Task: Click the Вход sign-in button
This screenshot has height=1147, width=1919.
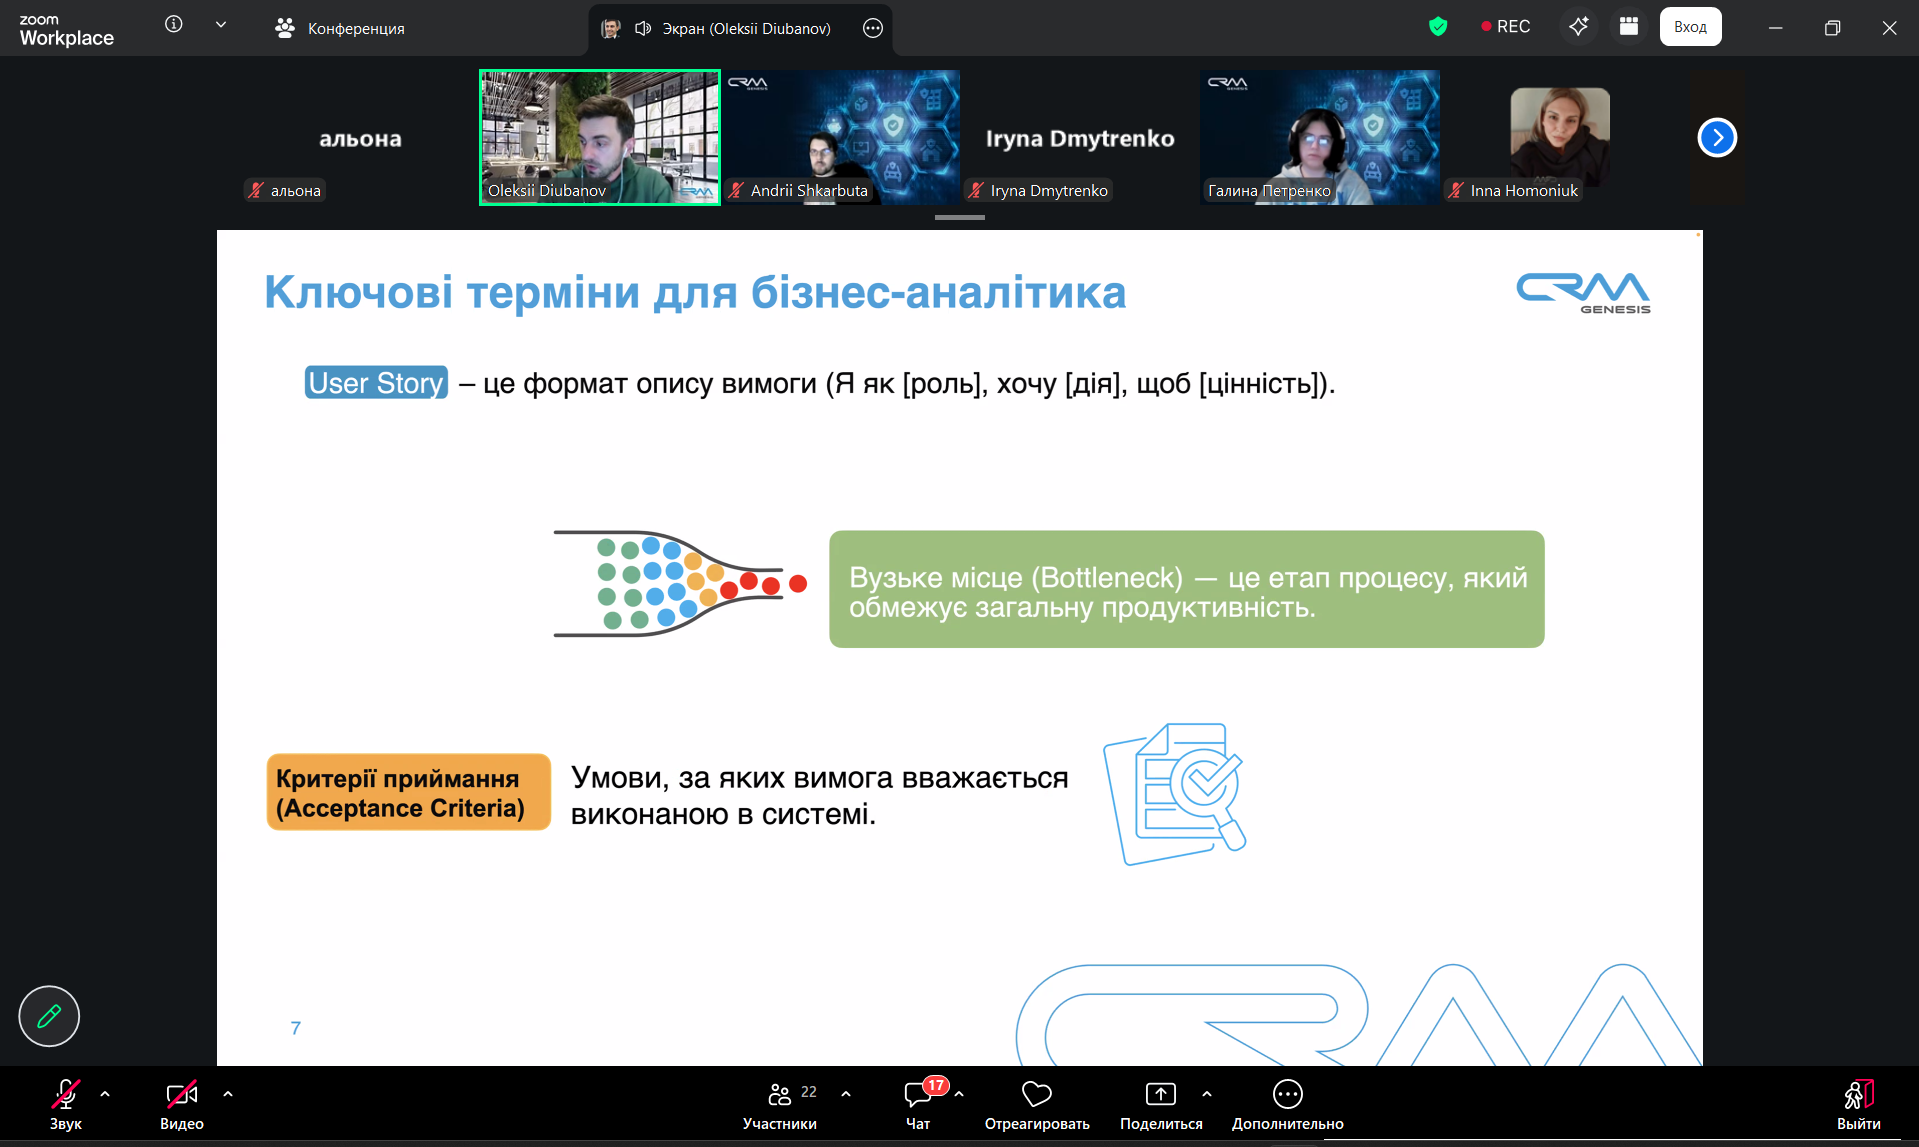Action: pos(1690,27)
